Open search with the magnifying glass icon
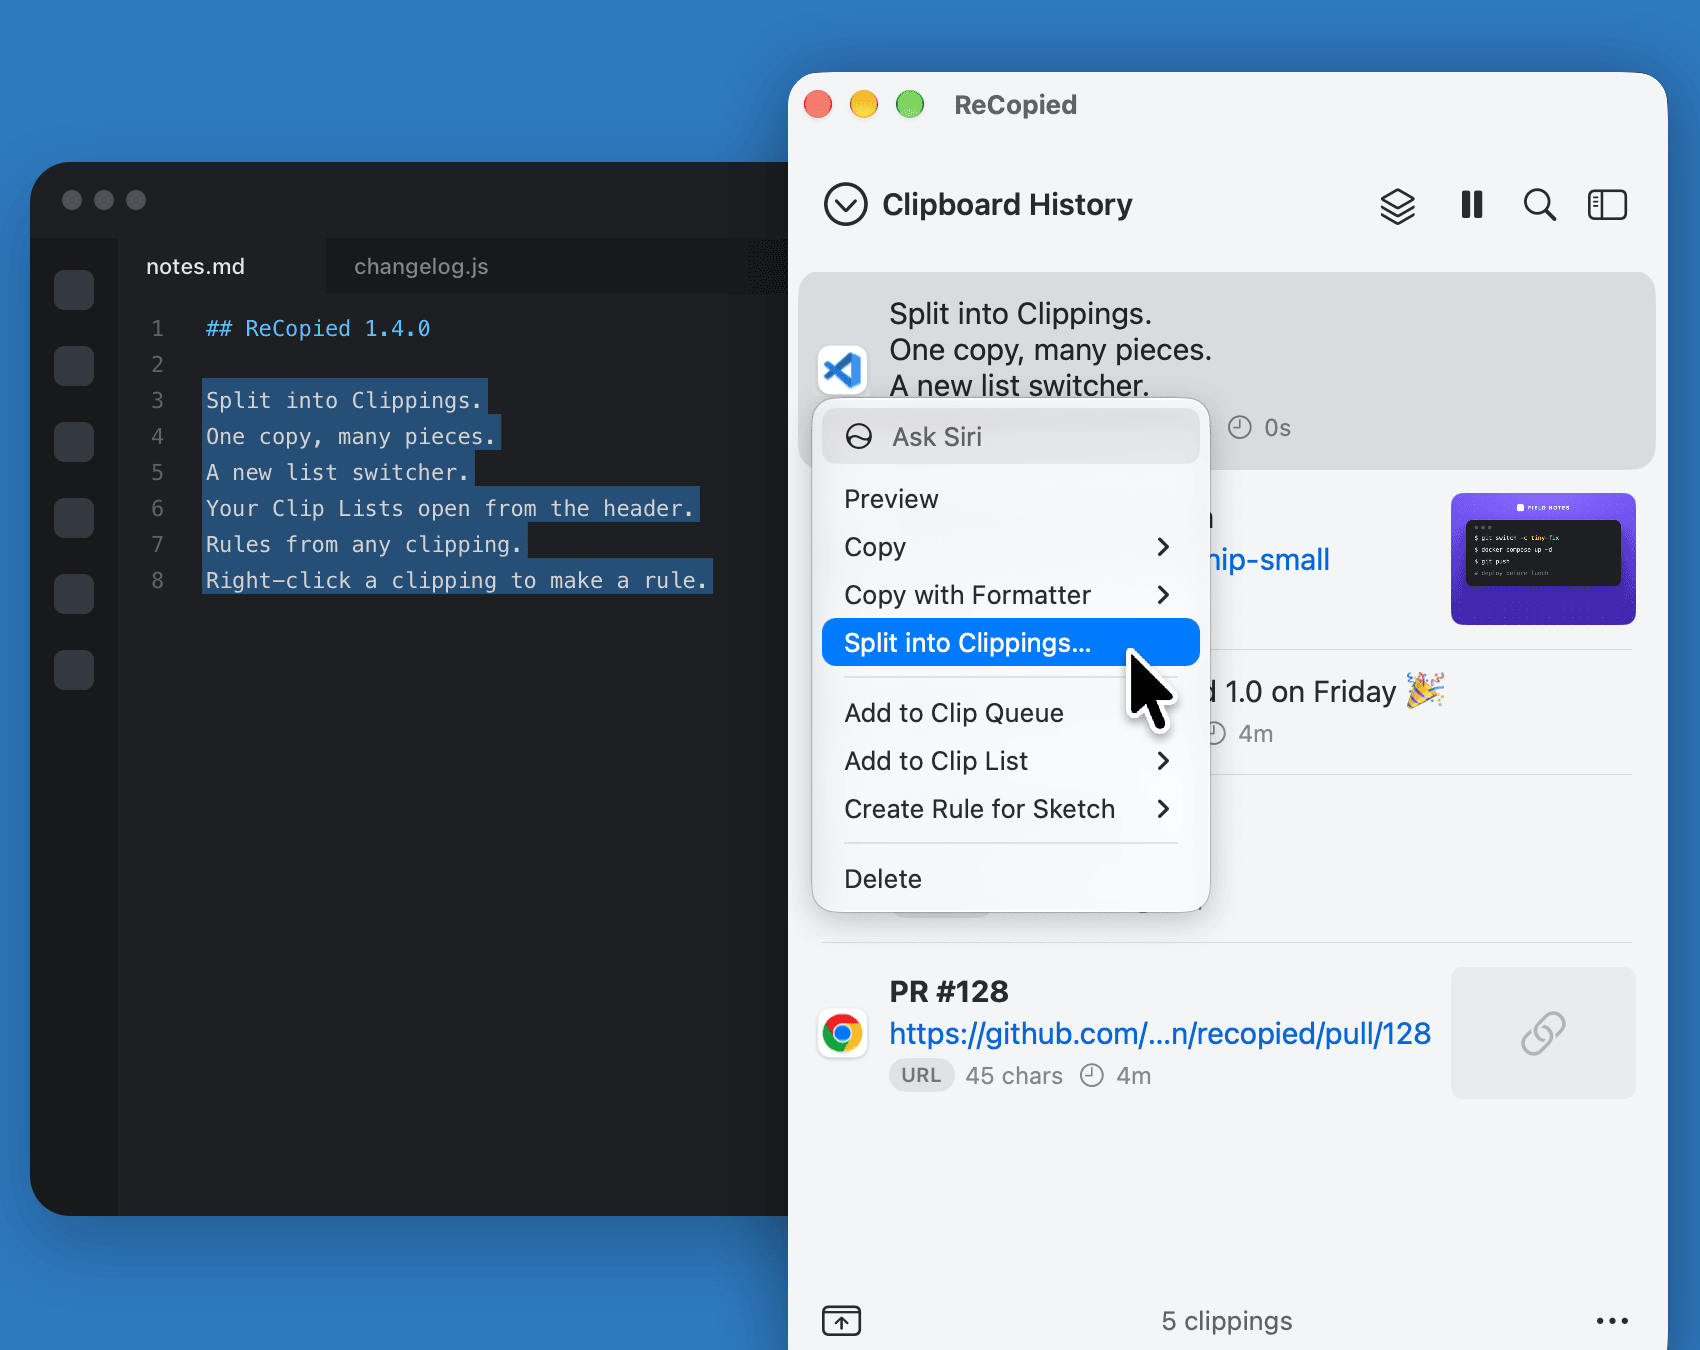1700x1350 pixels. [x=1539, y=205]
